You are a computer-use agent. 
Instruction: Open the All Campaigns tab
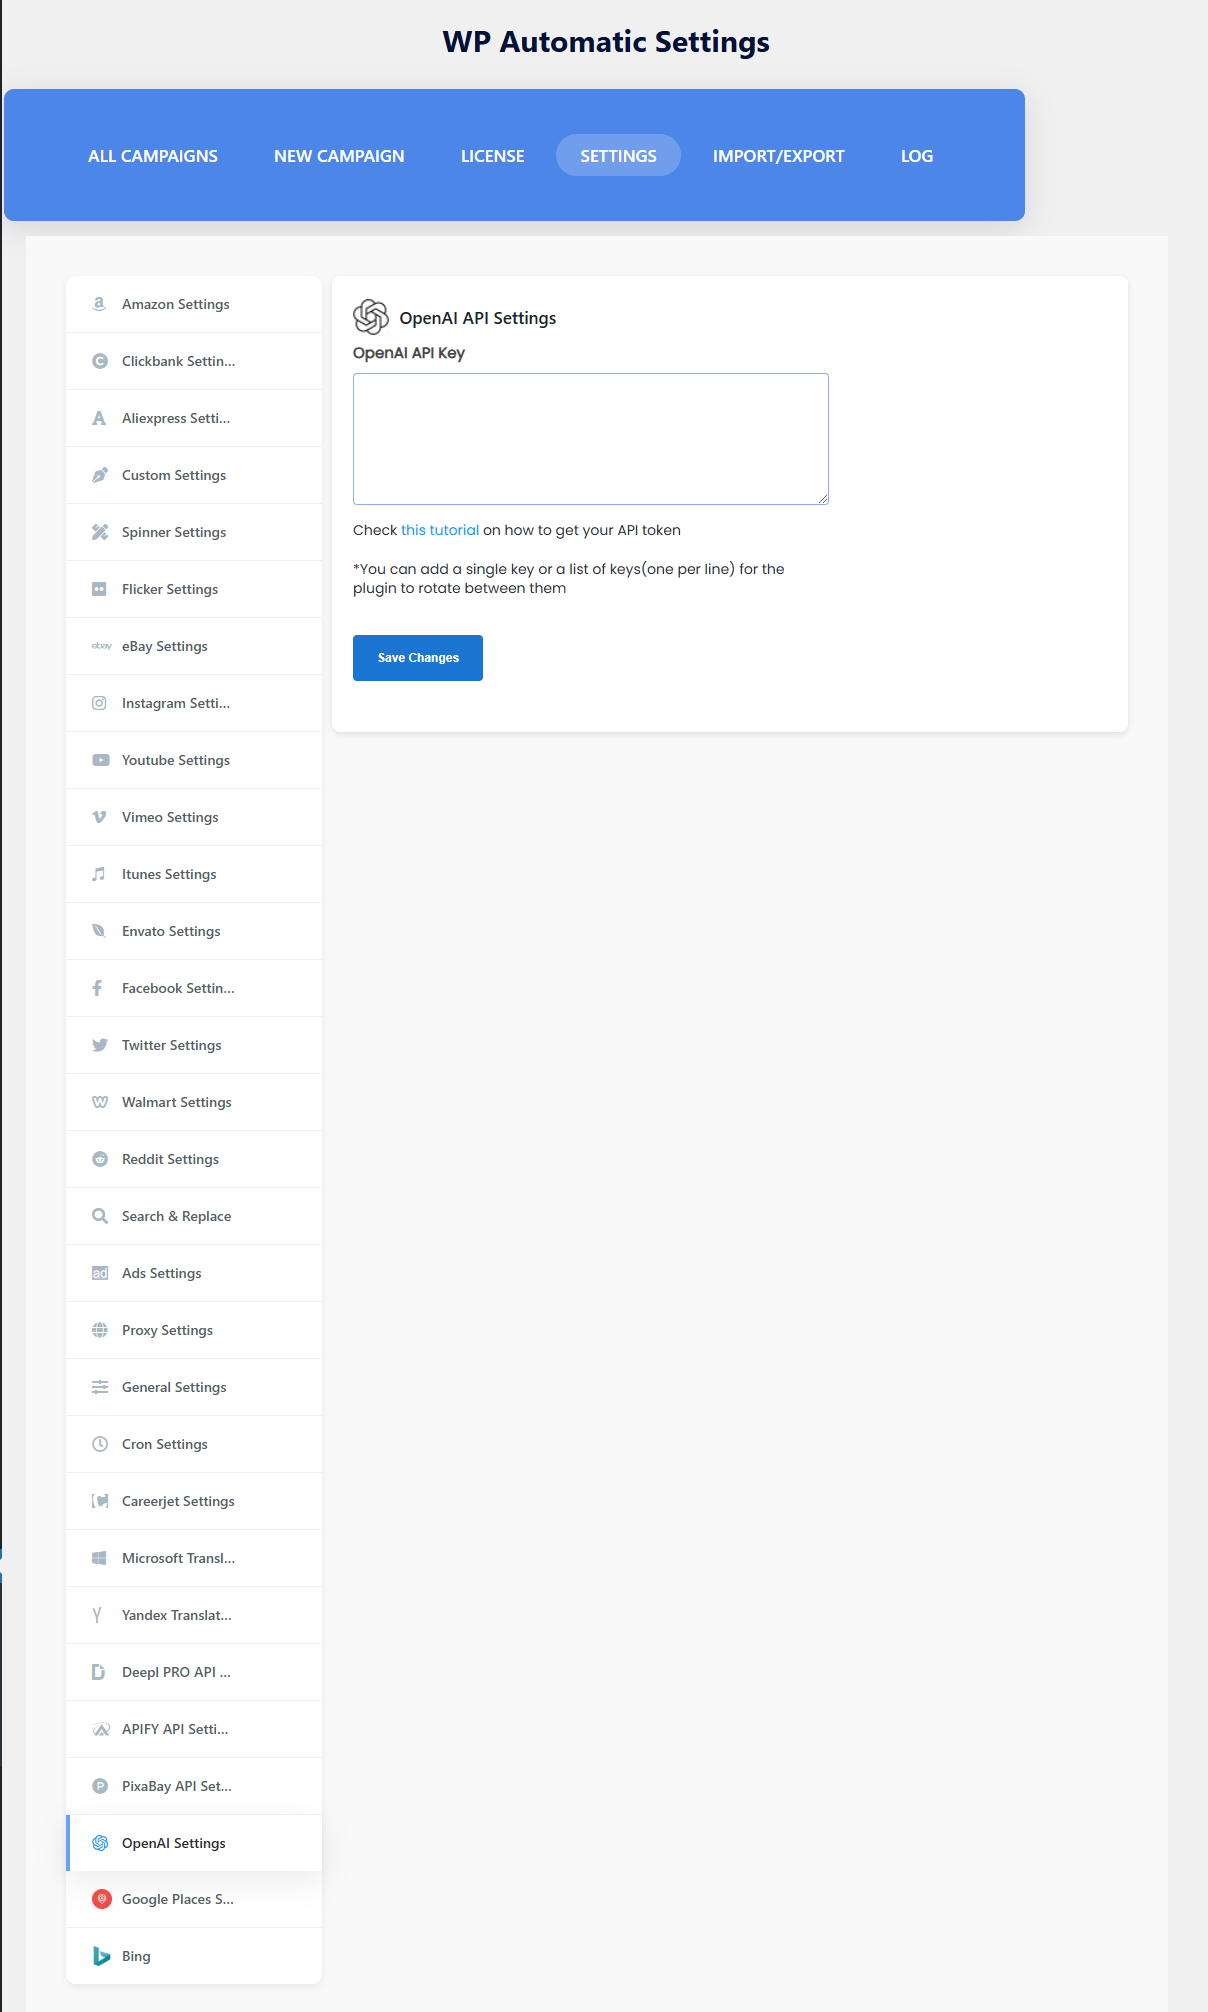click(x=153, y=156)
